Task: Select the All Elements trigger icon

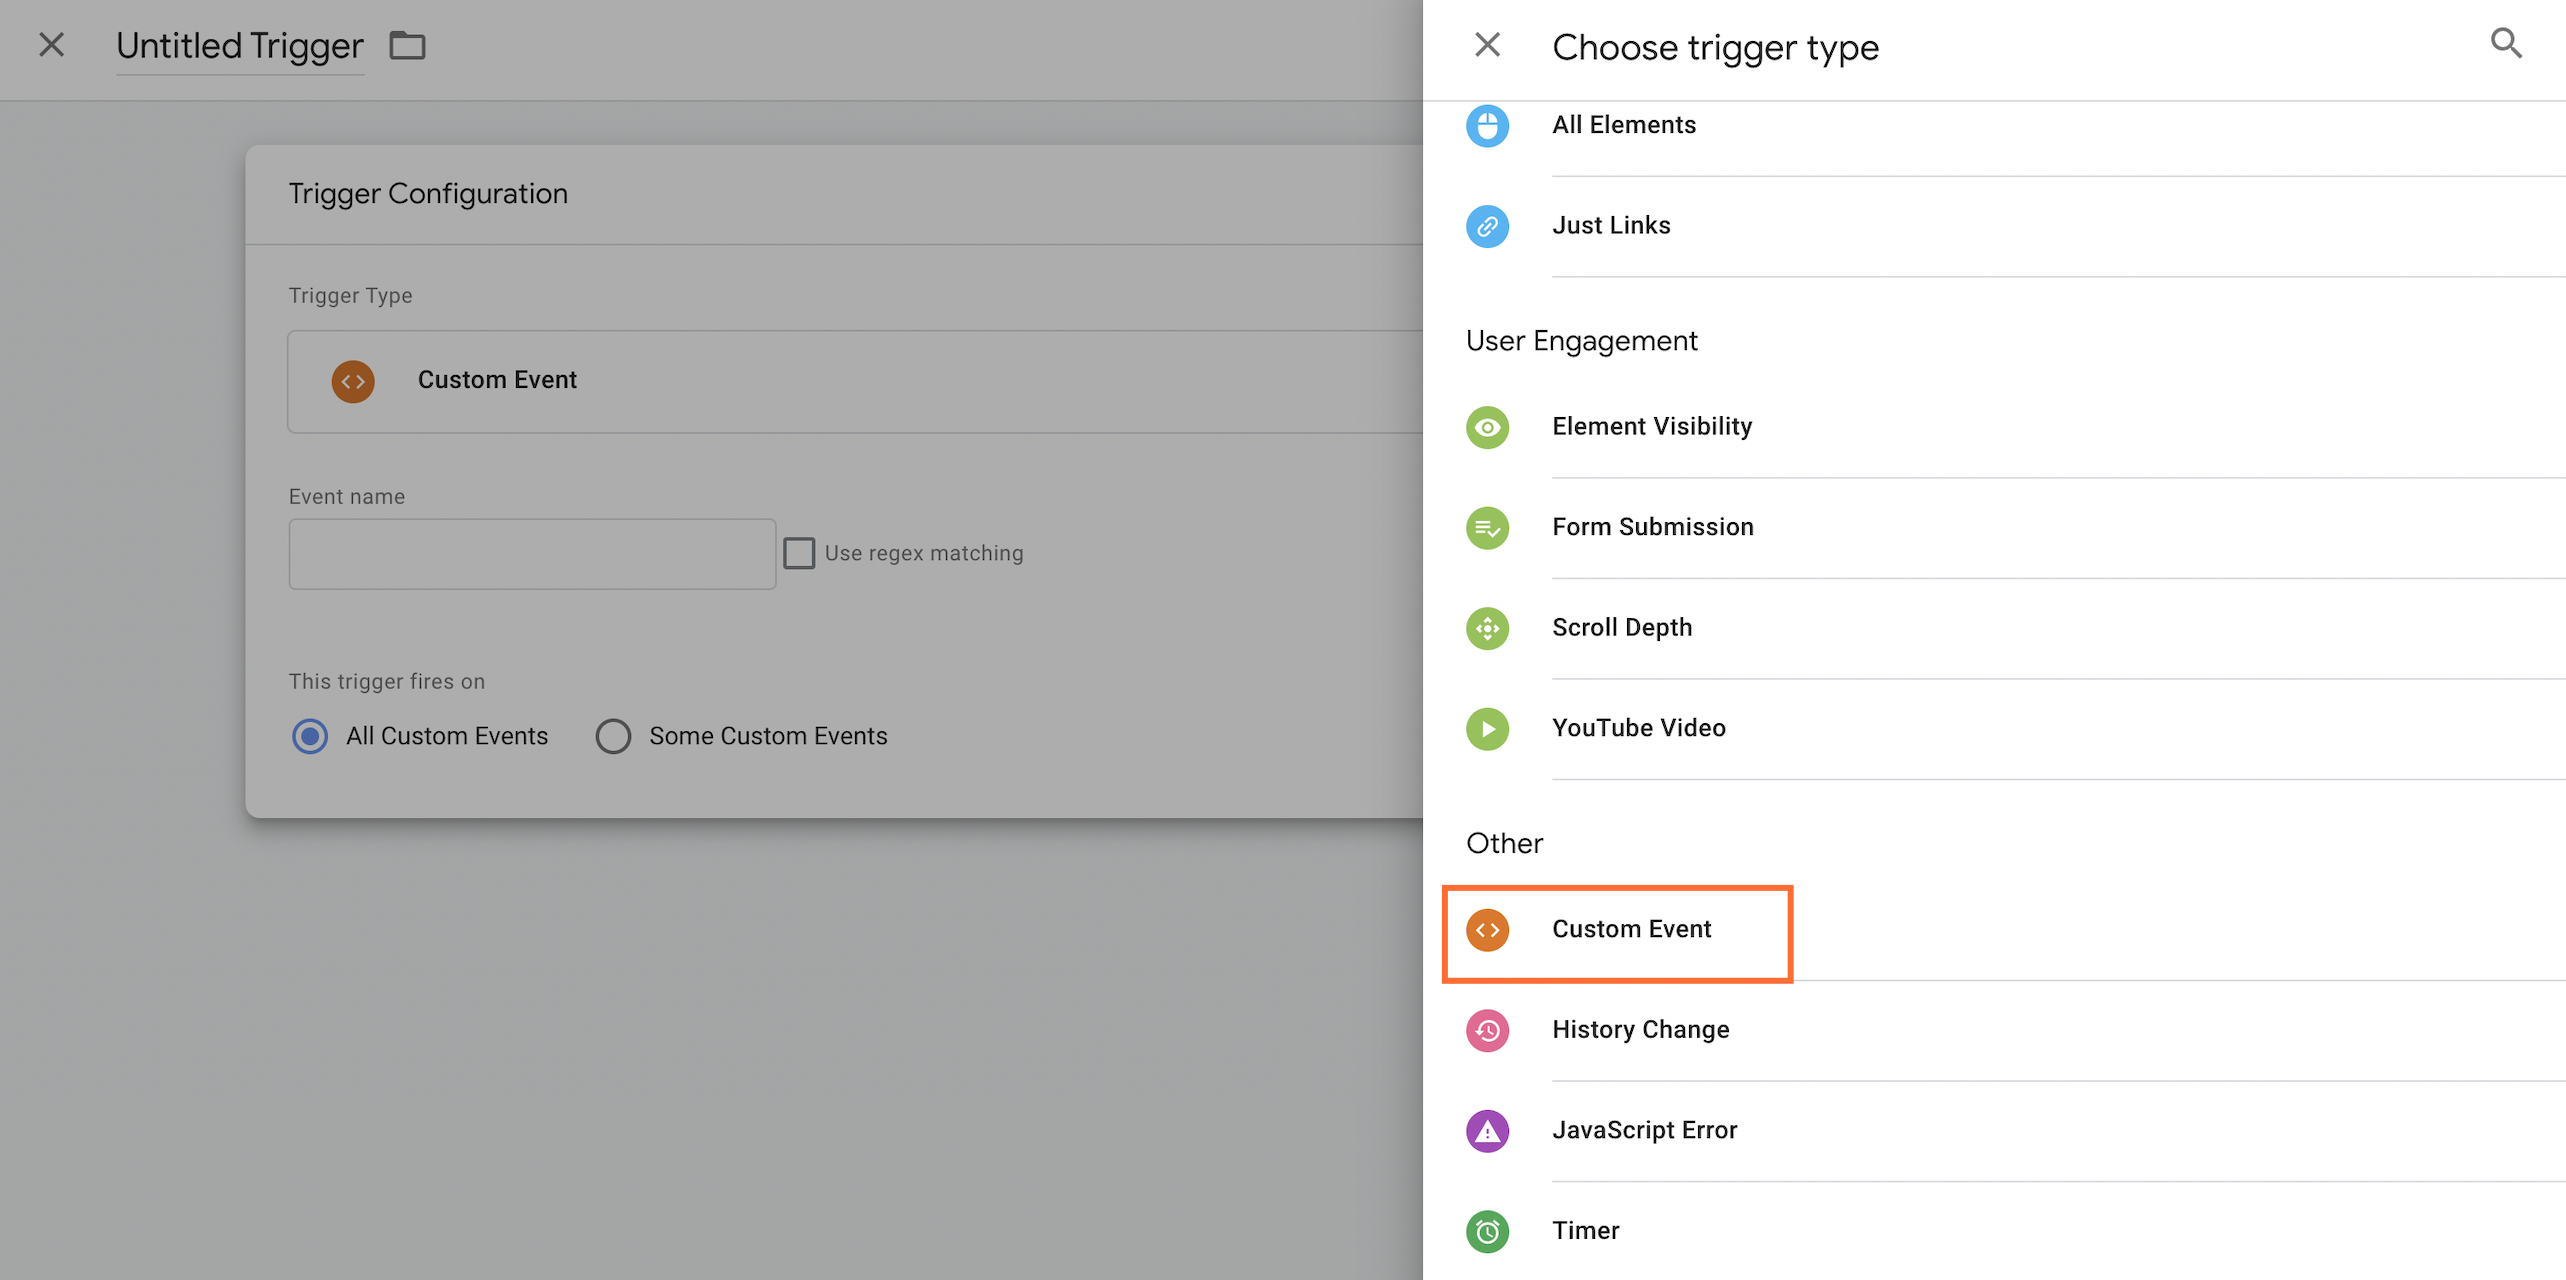Action: pyautogui.click(x=1487, y=126)
